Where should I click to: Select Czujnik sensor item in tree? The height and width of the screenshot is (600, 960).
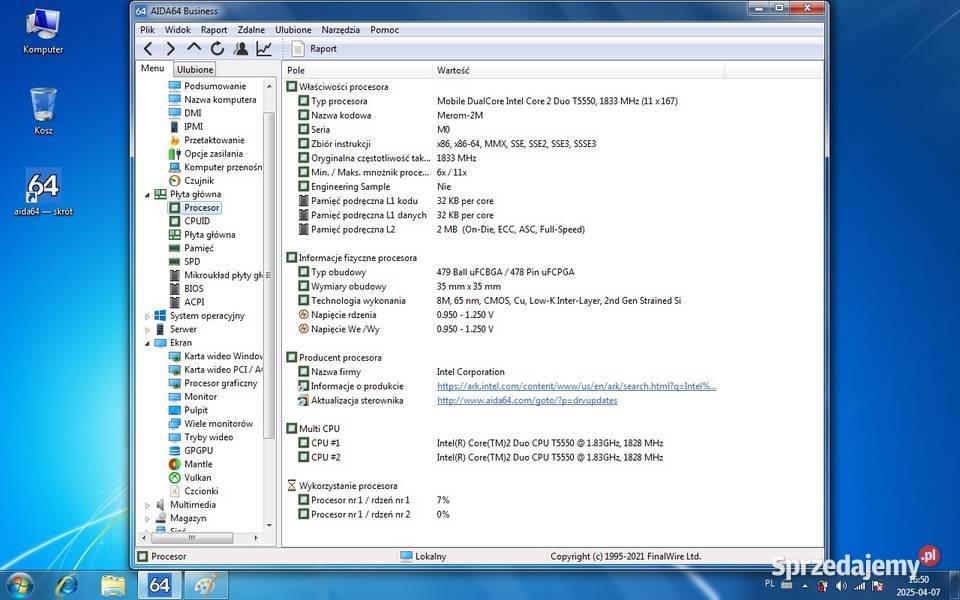tap(198, 180)
